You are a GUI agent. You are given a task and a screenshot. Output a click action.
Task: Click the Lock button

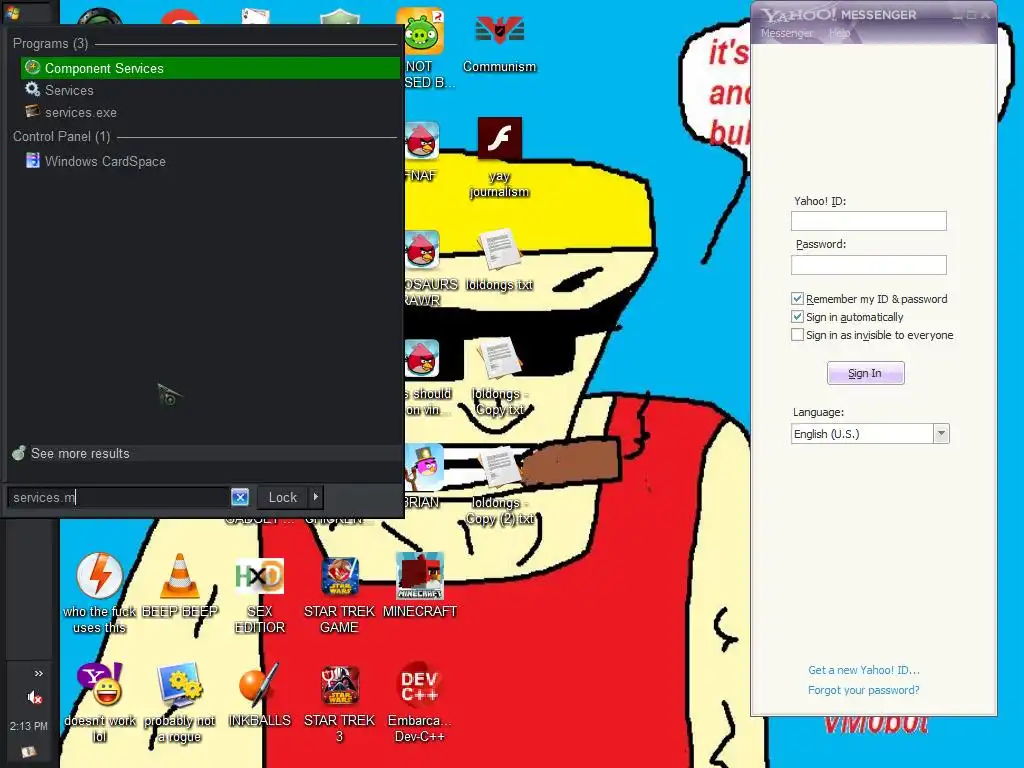283,498
